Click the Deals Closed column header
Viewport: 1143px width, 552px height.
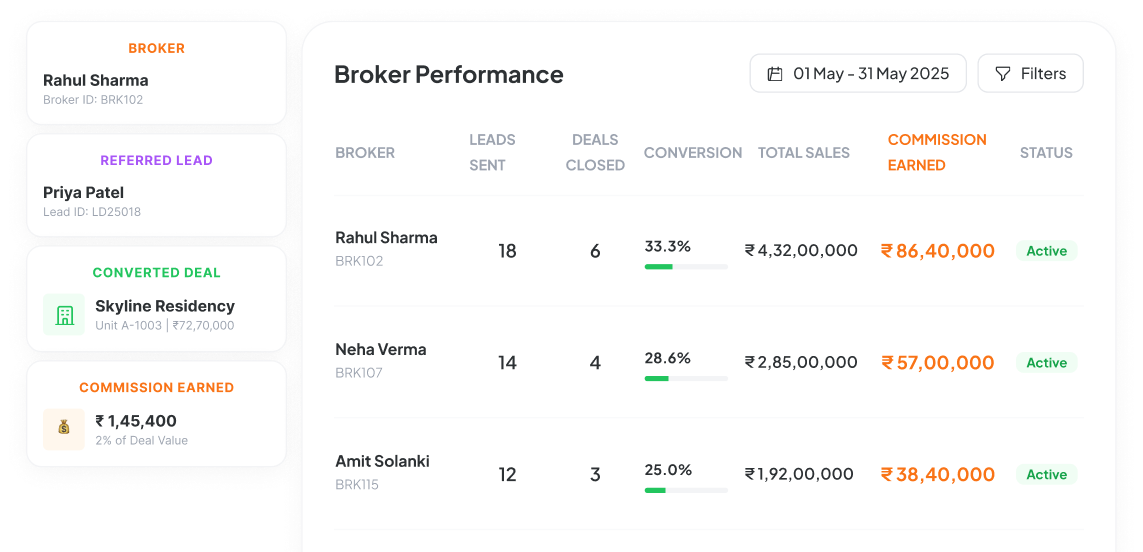click(595, 152)
